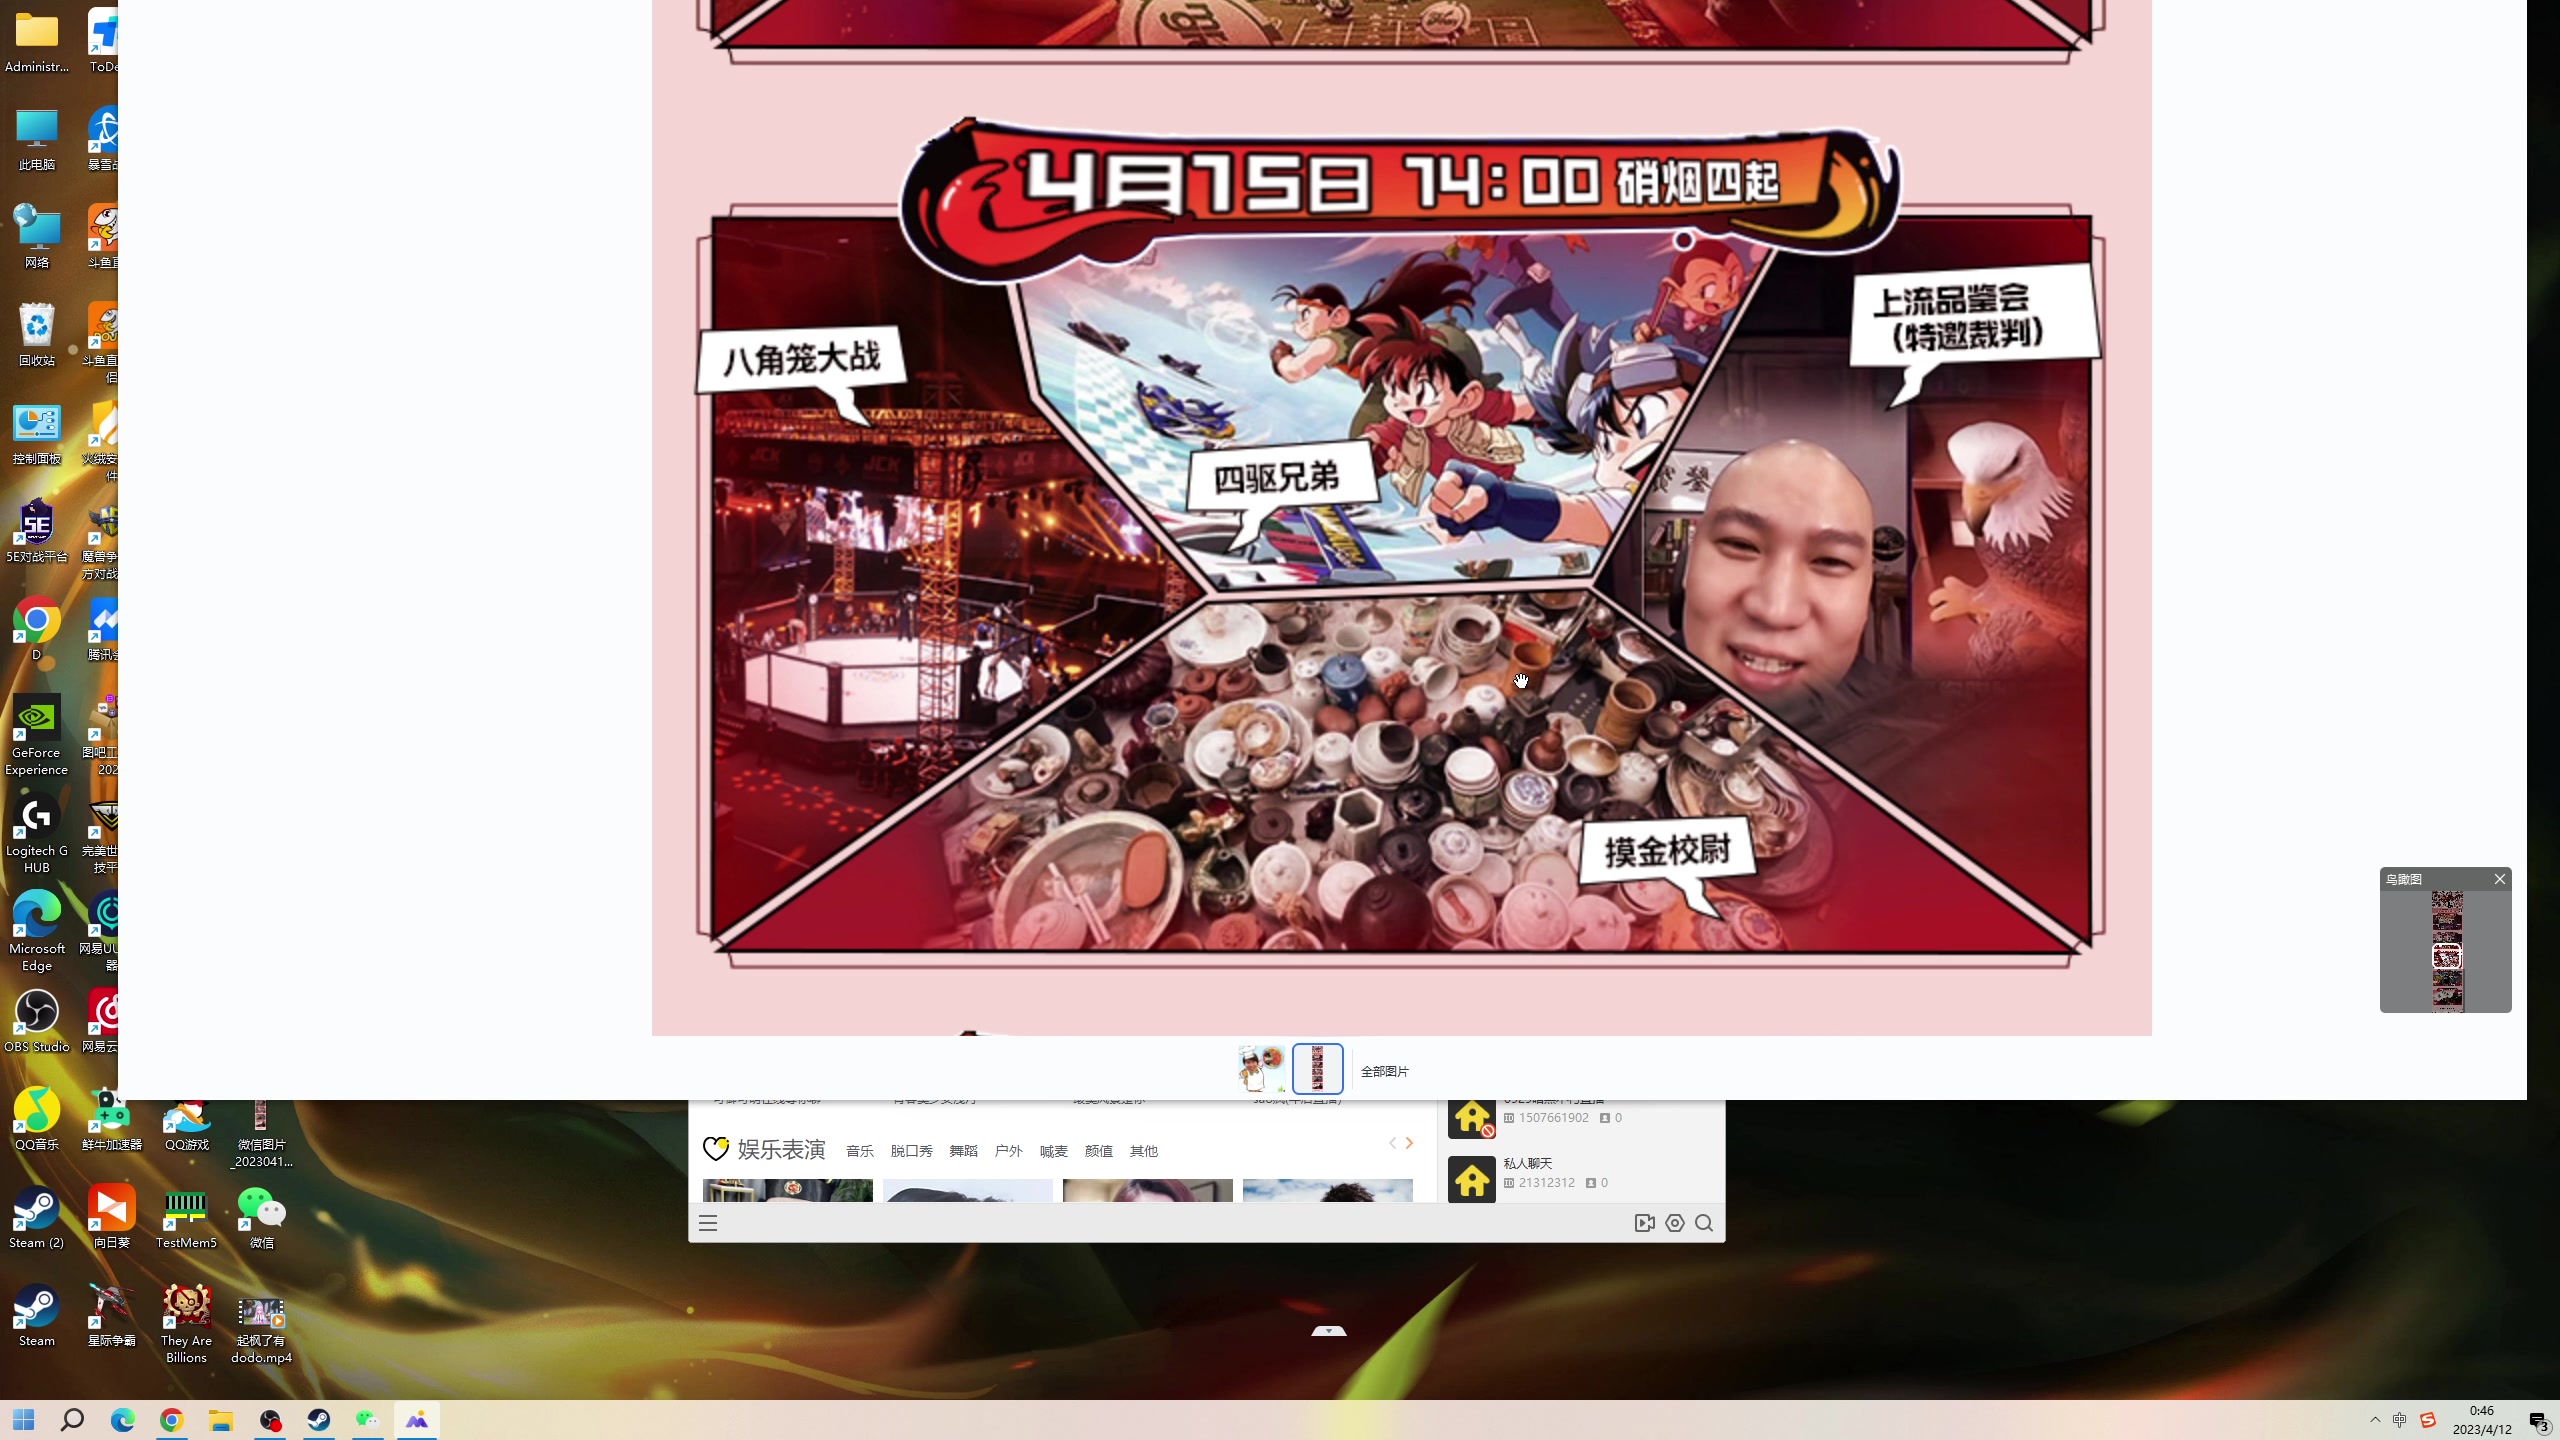Screen dimensions: 2560x1440
Task: Select 微信图片_2023041 file icon
Action: (262, 1134)
